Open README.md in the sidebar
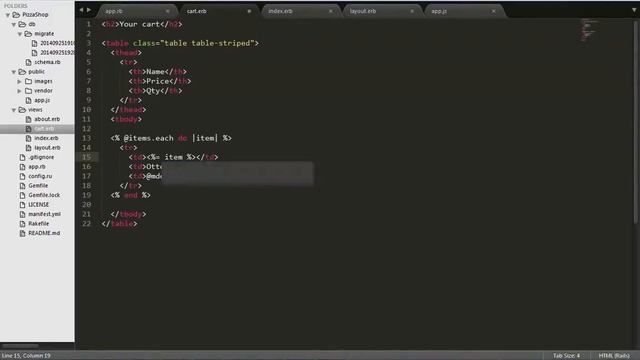Screen dimensions: 640x360 pyautogui.click(x=44, y=233)
